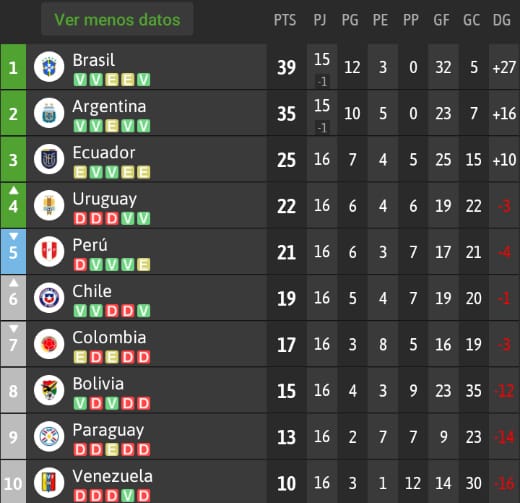Click Uruguay's position up arrow indicator

point(13,190)
